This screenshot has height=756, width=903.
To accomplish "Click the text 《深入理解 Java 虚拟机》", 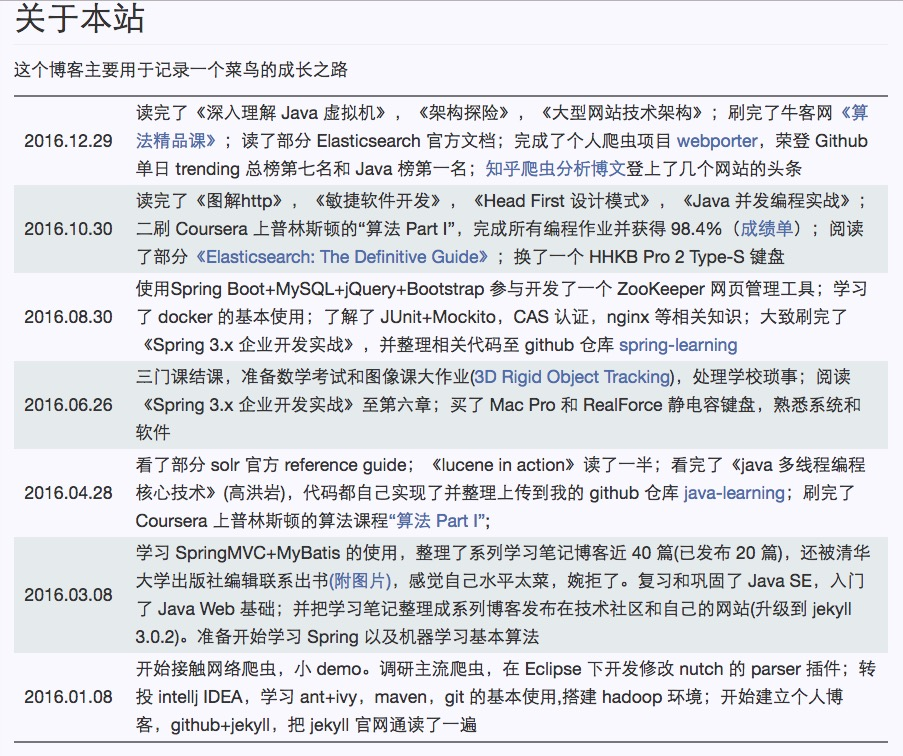I will pyautogui.click(x=290, y=113).
